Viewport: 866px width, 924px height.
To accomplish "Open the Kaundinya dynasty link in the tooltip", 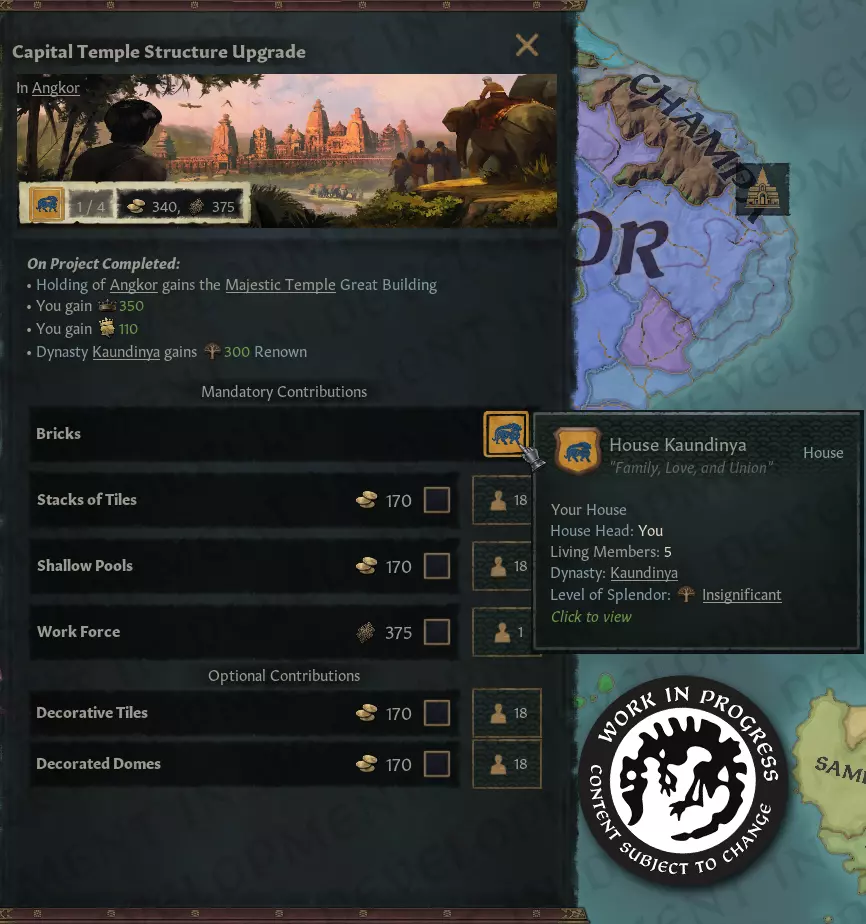I will click(x=644, y=573).
